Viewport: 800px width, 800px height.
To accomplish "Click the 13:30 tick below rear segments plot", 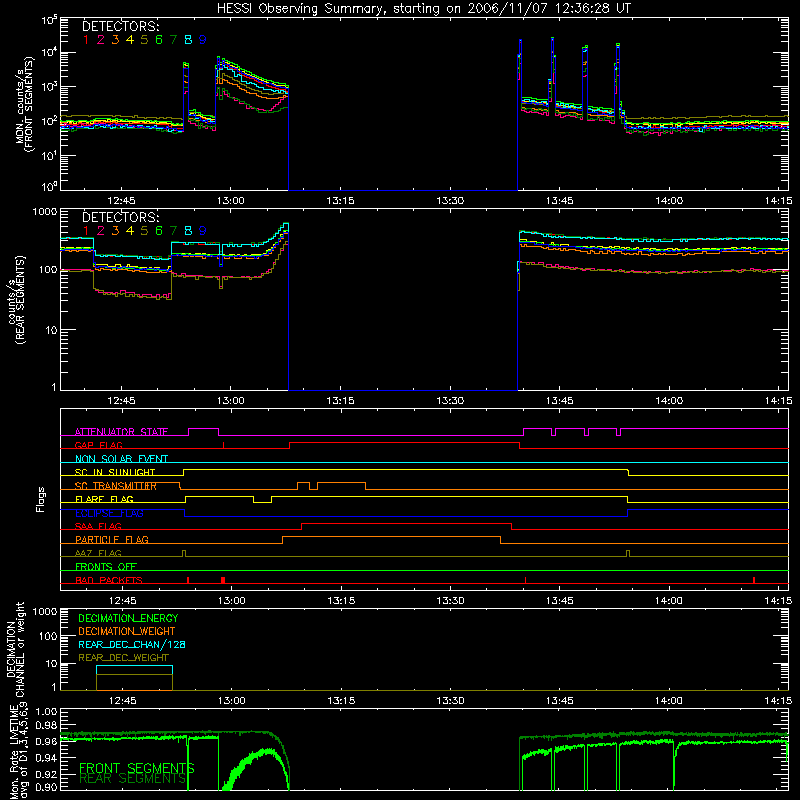I will tap(450, 401).
